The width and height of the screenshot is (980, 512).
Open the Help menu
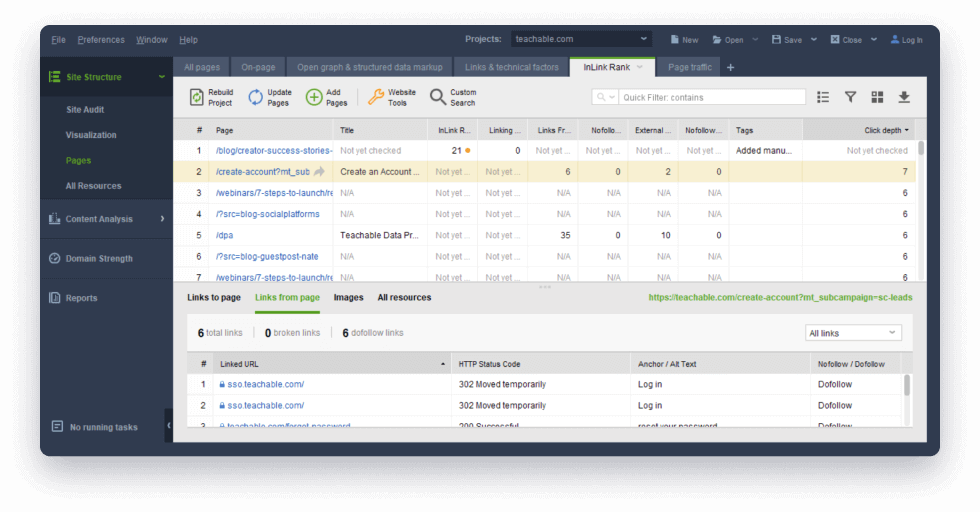188,39
